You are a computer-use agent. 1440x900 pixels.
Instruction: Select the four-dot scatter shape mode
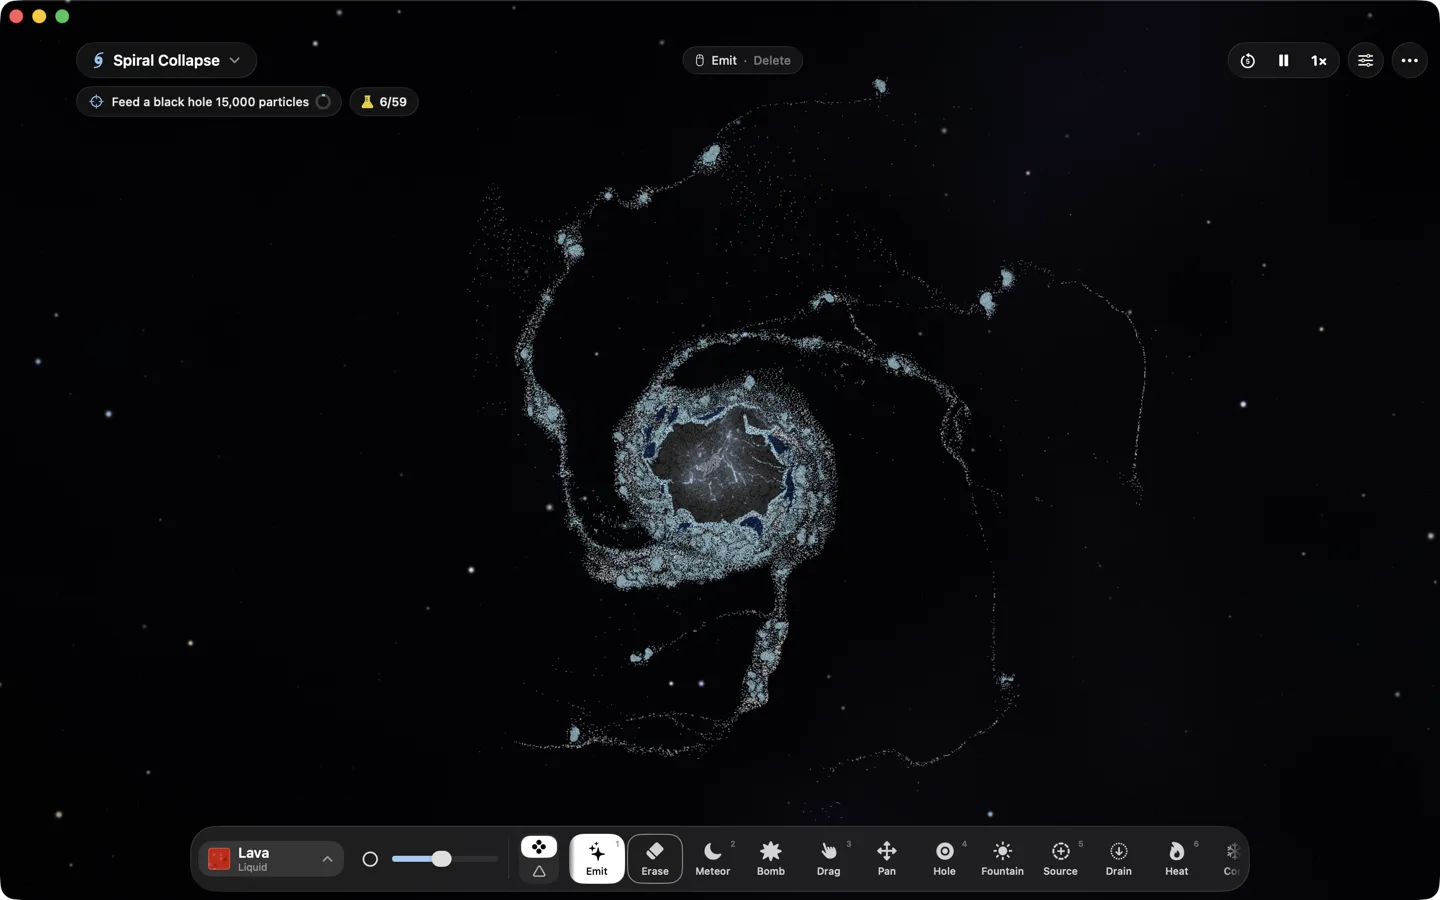coord(539,847)
